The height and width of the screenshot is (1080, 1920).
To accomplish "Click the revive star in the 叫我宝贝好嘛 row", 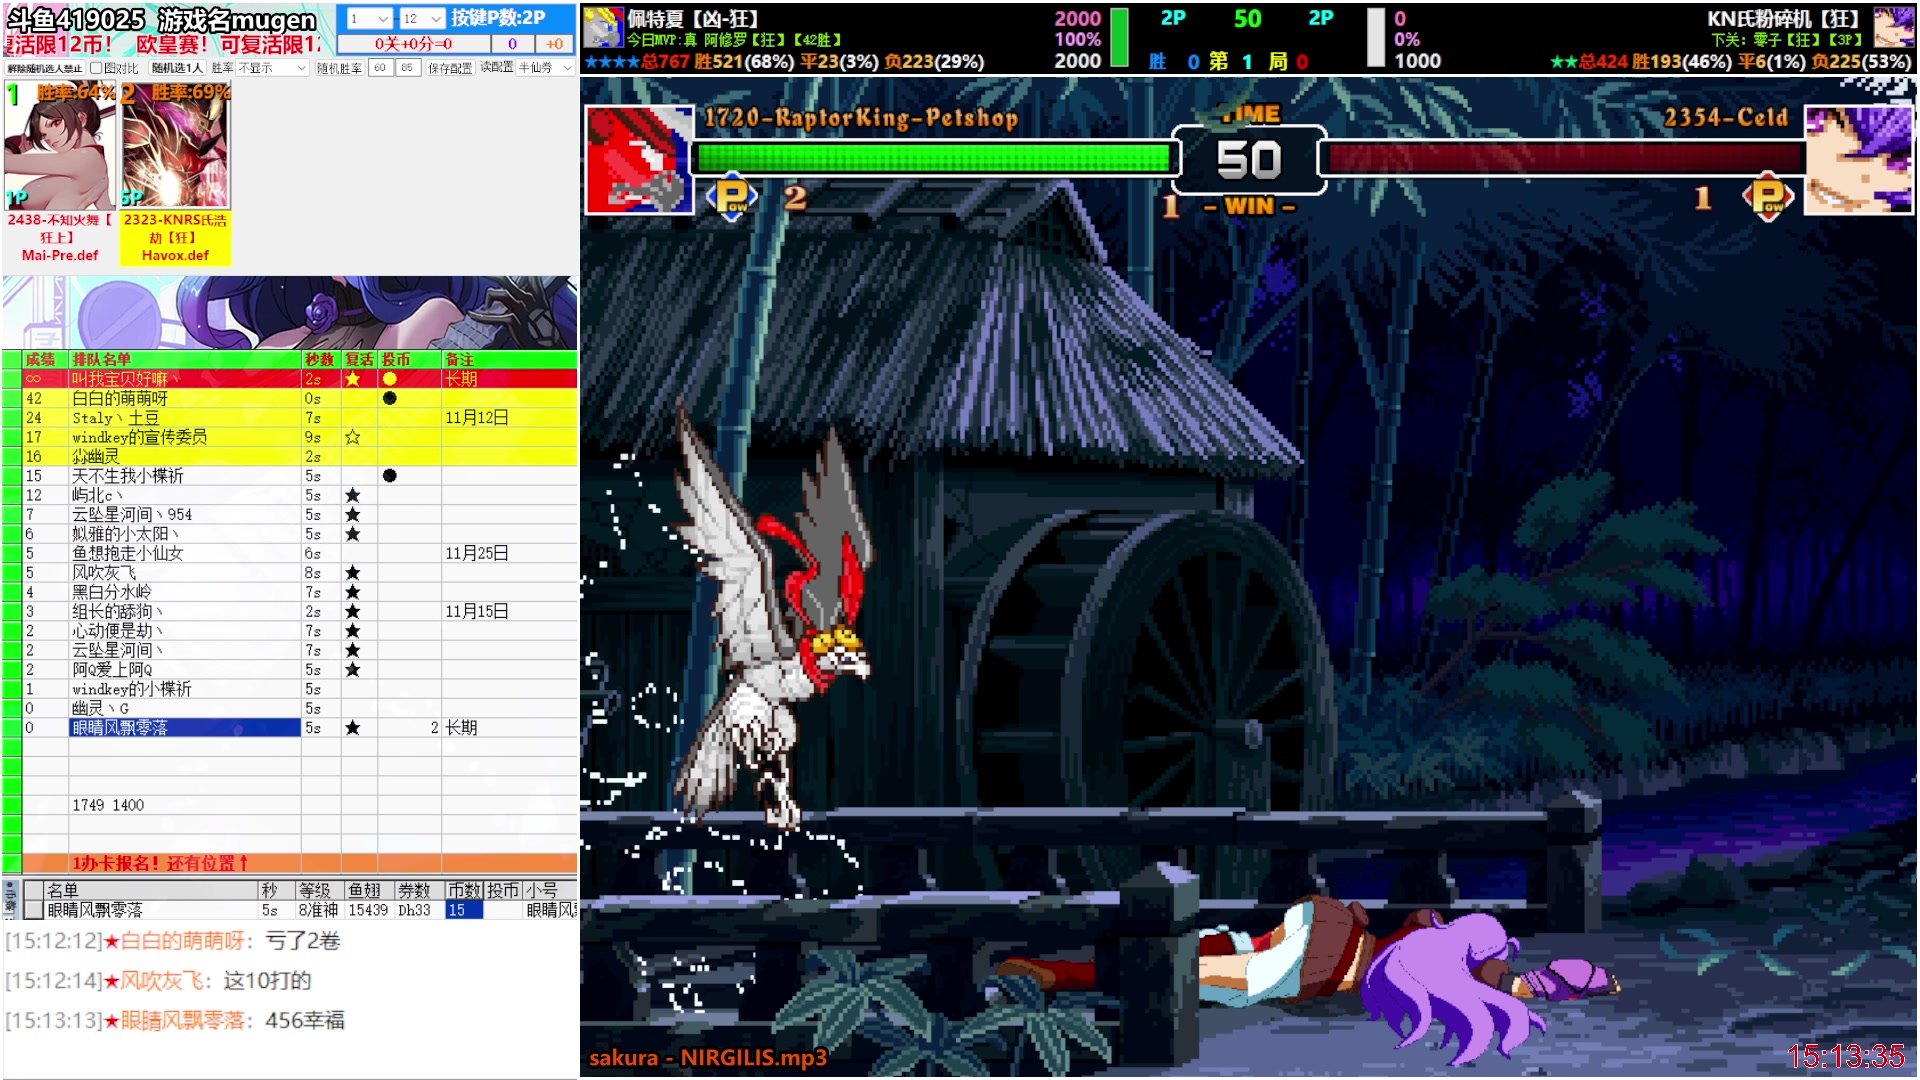I will (353, 379).
